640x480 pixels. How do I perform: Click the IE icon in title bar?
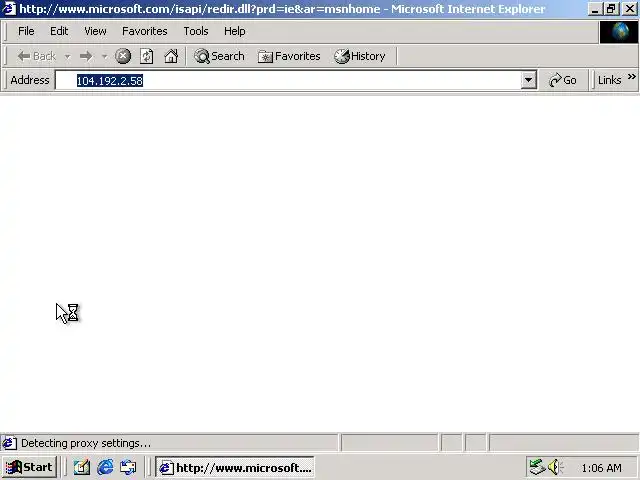pos(9,9)
